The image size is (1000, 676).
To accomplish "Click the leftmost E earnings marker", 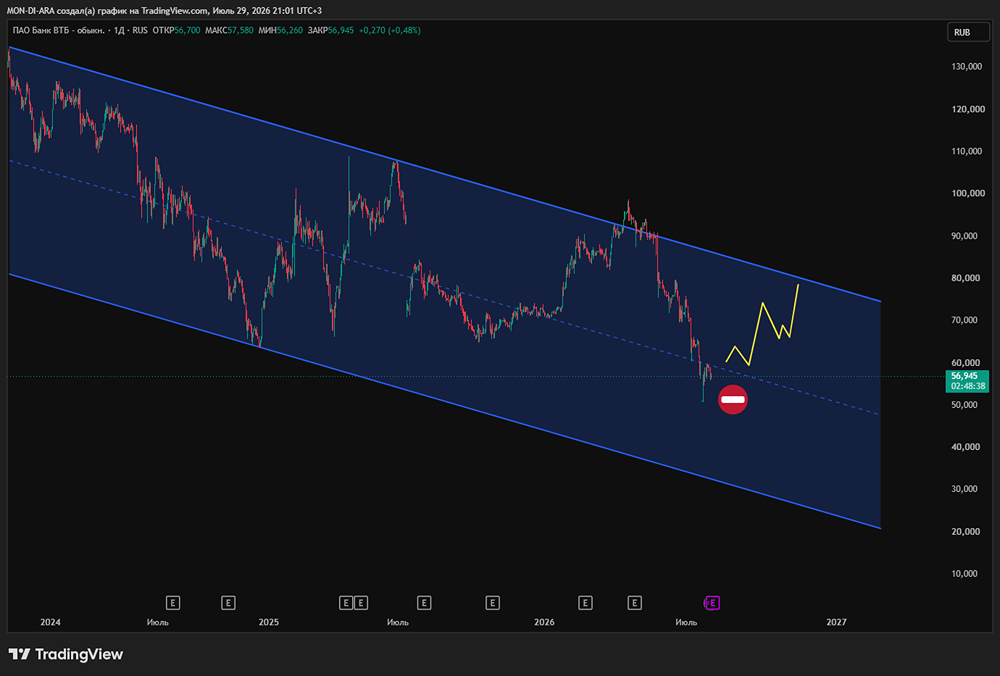I will coord(172,603).
